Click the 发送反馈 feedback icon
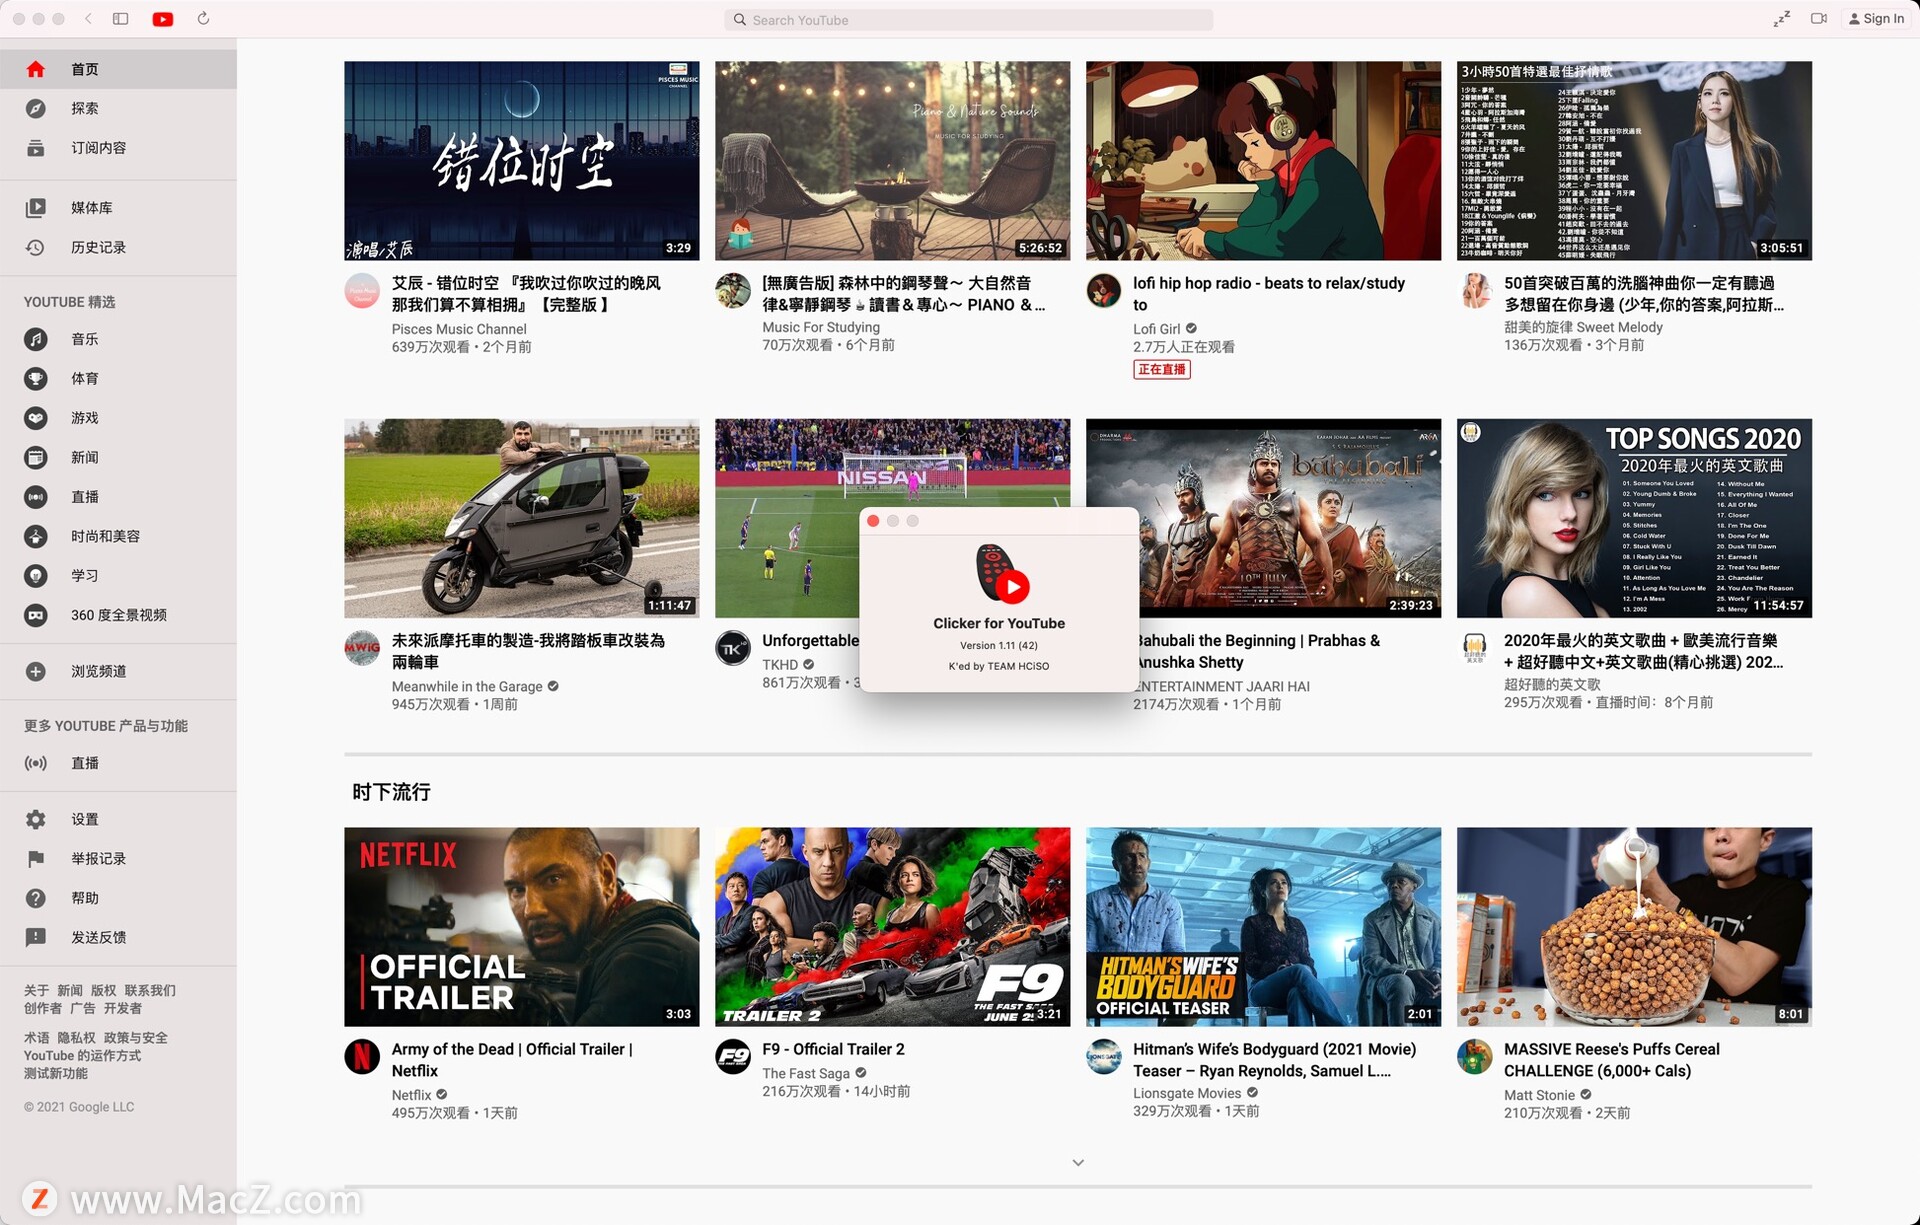The height and width of the screenshot is (1225, 1920). [36, 938]
